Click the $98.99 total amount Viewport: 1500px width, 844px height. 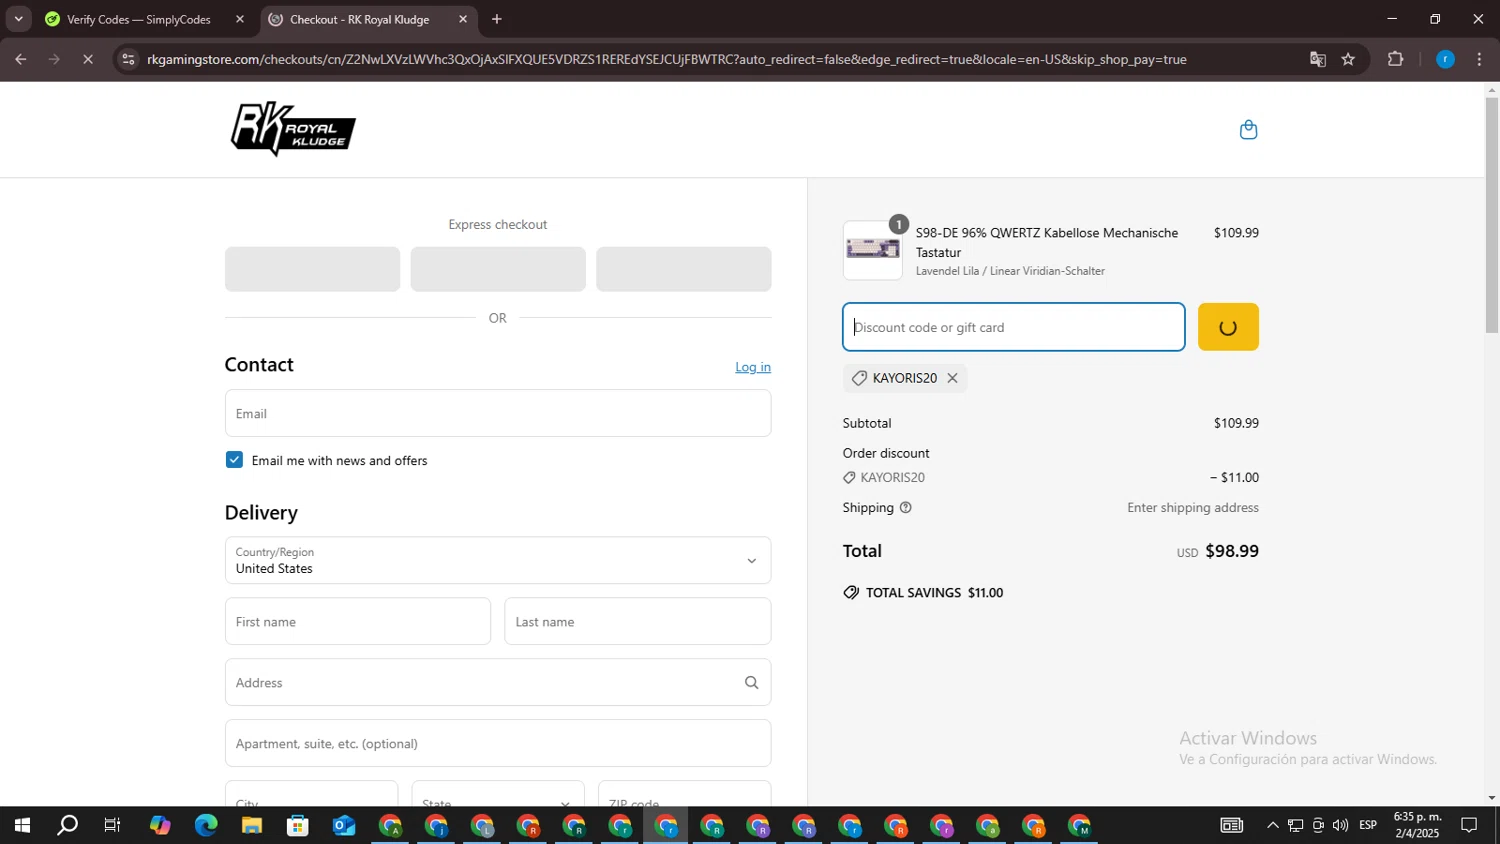1232,551
